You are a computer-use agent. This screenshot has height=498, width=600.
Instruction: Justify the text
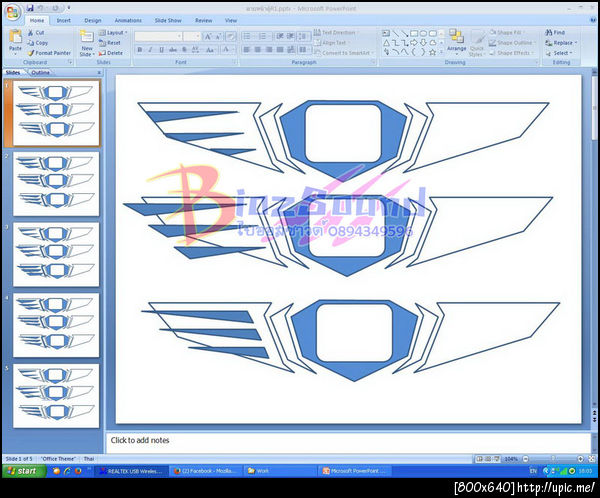pos(280,50)
